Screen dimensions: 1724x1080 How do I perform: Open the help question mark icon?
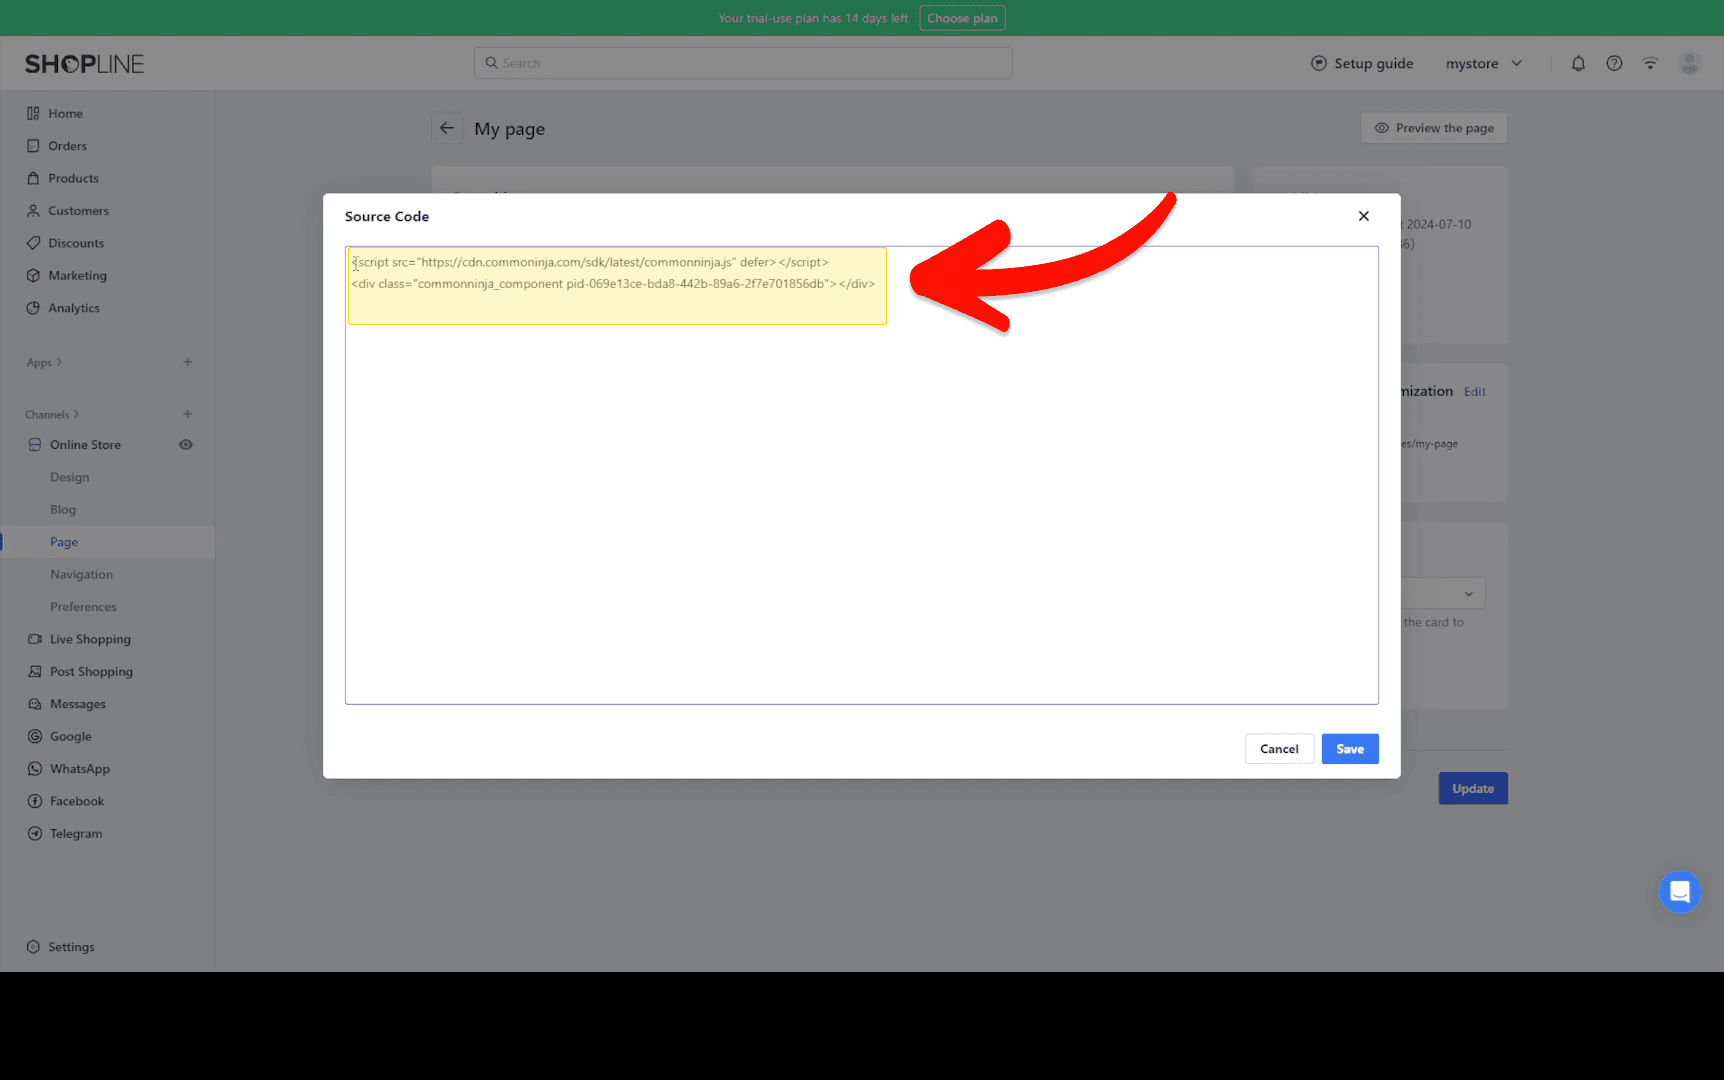coord(1614,63)
